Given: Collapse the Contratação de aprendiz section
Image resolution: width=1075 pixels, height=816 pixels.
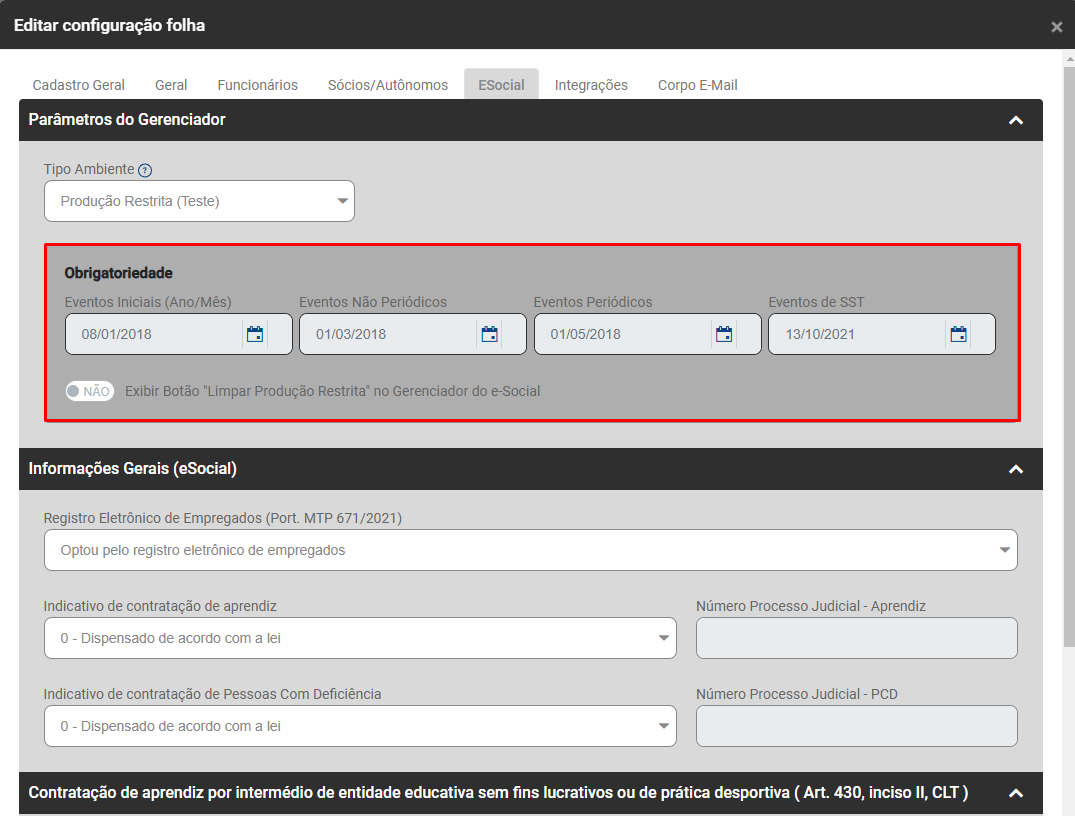Looking at the screenshot, I should tap(1016, 793).
